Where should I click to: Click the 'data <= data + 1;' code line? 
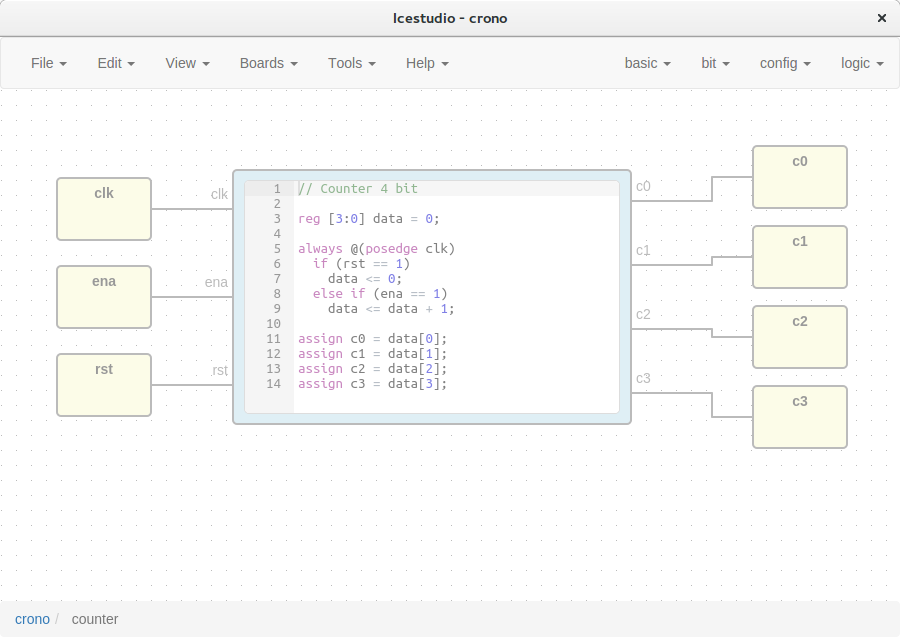click(391, 309)
